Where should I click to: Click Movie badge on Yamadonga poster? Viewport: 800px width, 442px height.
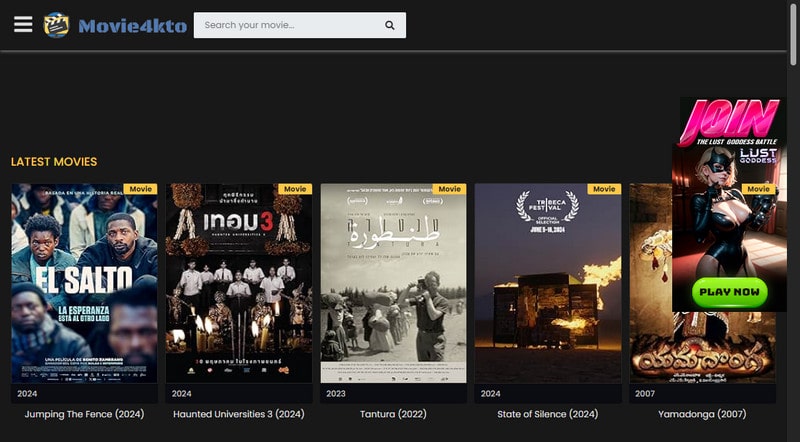tap(759, 189)
